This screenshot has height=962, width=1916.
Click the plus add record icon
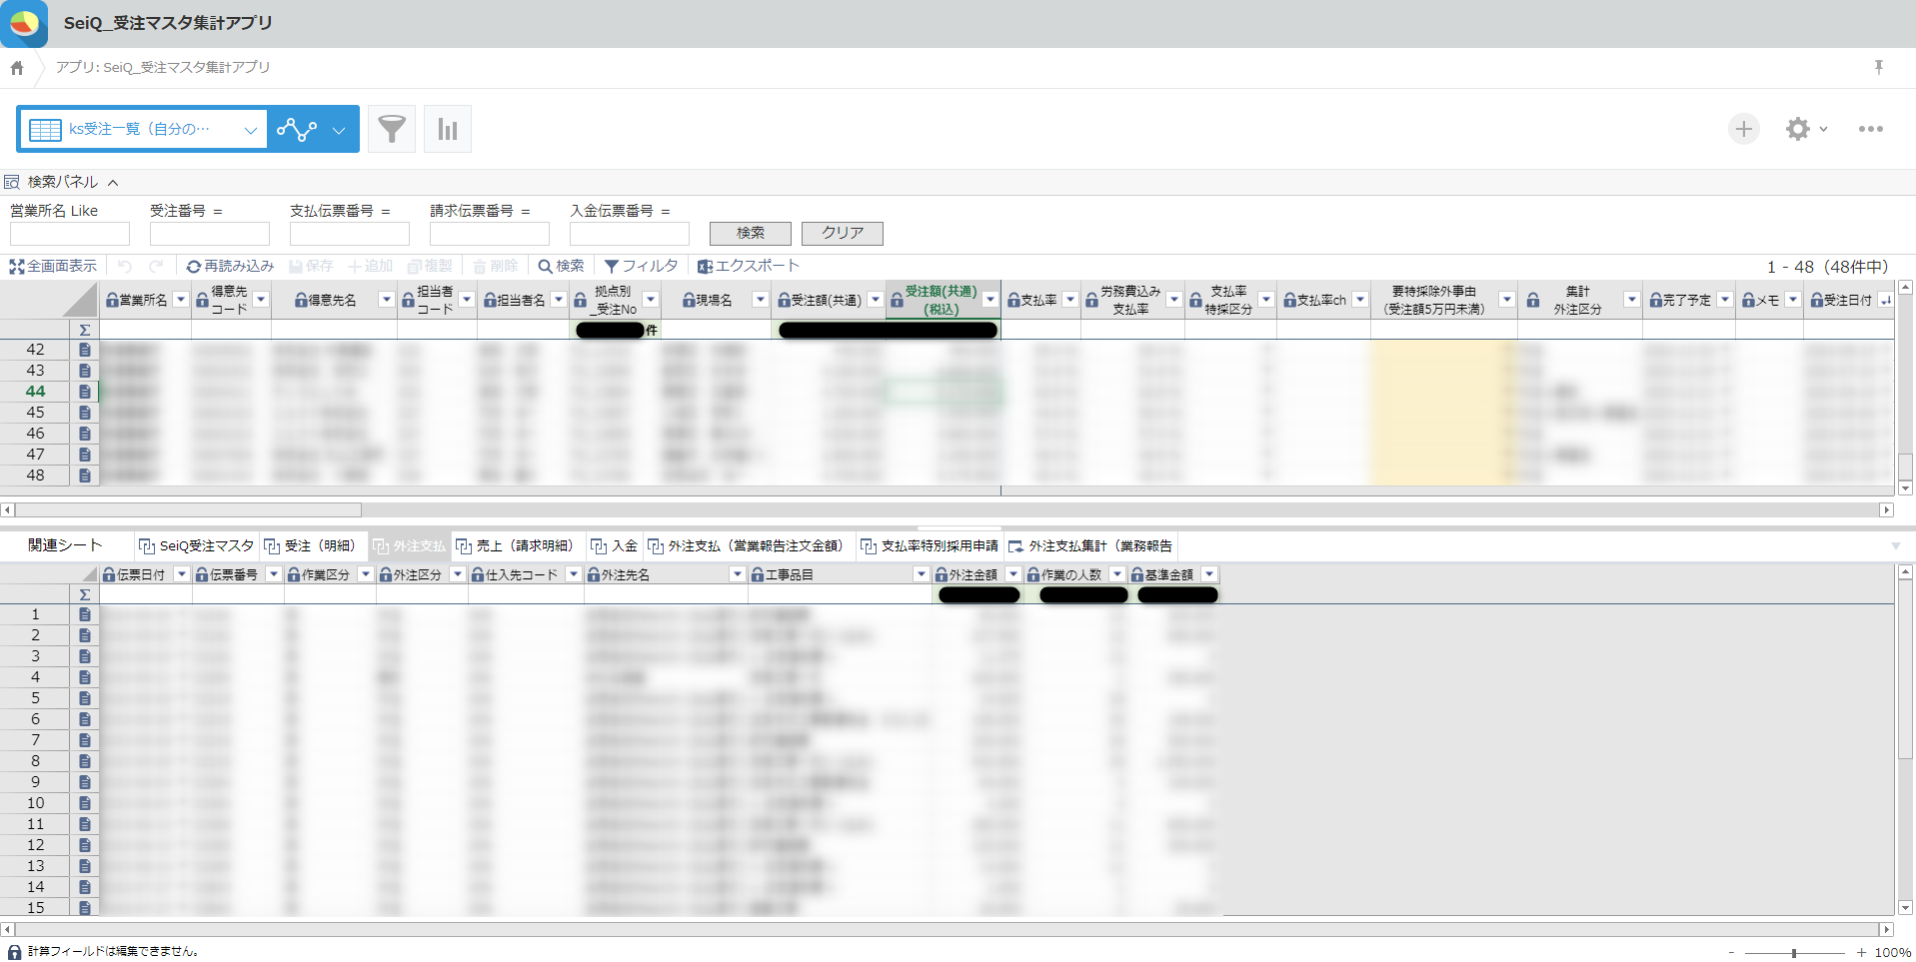1743,129
